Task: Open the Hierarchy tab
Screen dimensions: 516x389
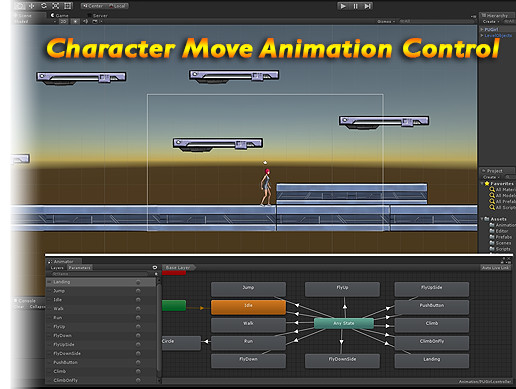Action: coord(496,15)
